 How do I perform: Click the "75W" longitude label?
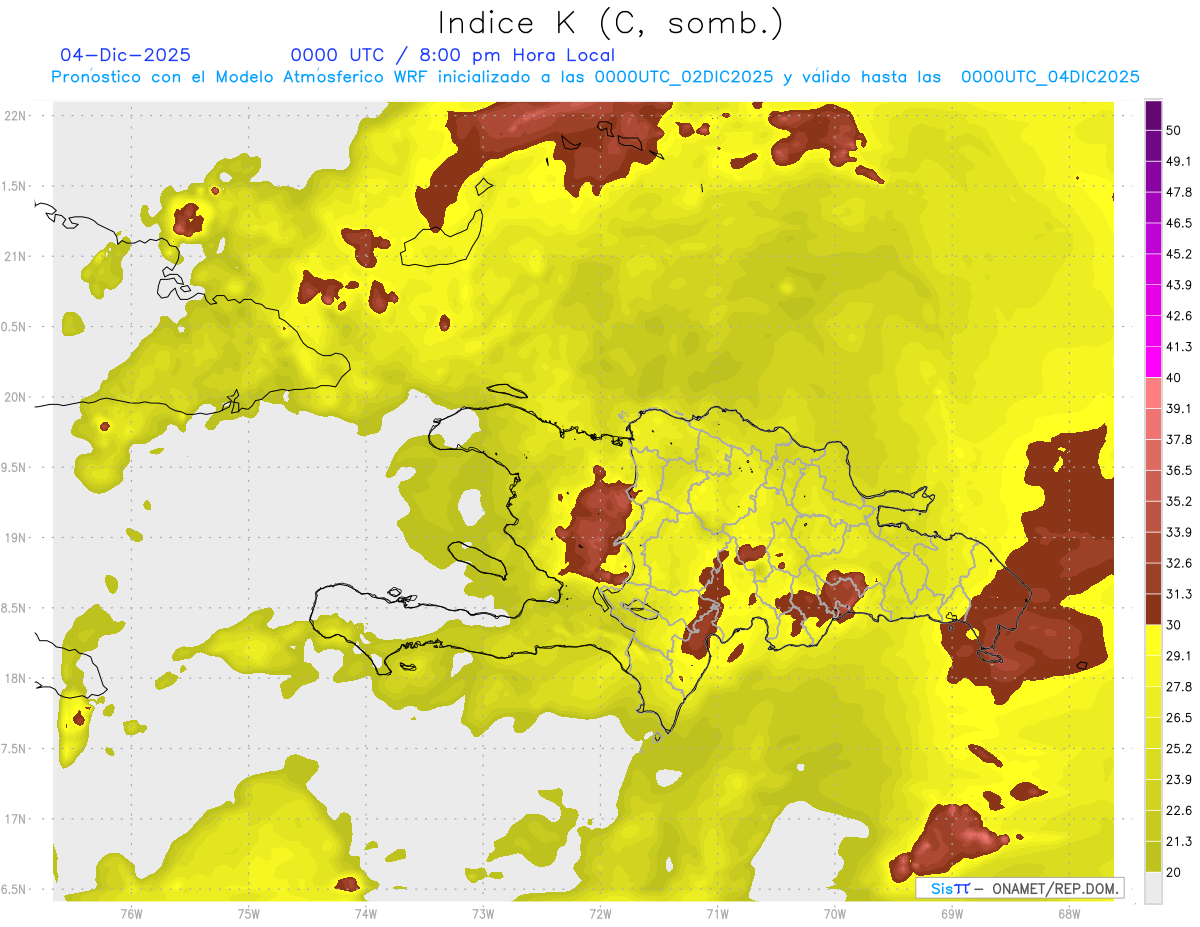pyautogui.click(x=249, y=914)
